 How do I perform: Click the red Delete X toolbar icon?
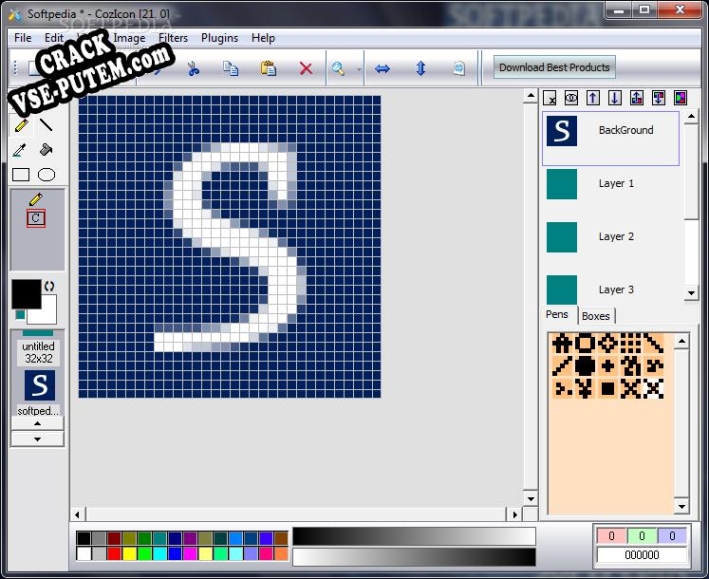(306, 68)
